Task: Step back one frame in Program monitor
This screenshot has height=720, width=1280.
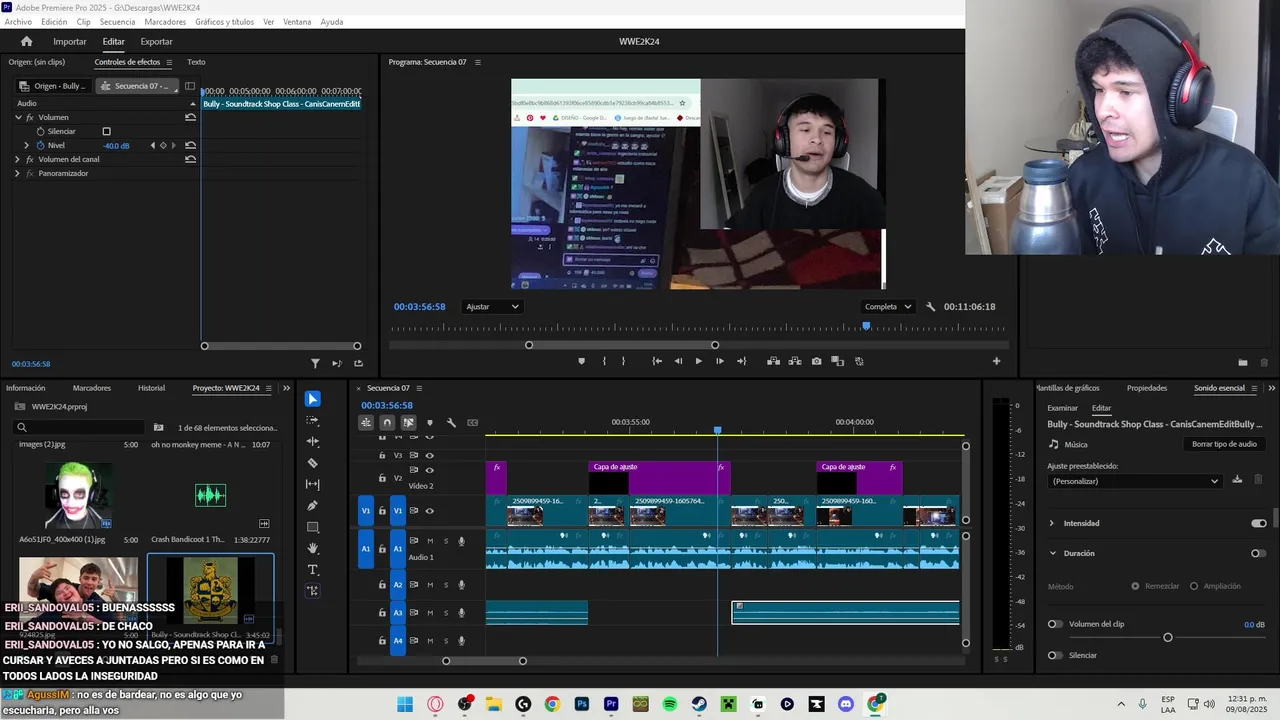Action: [x=678, y=361]
